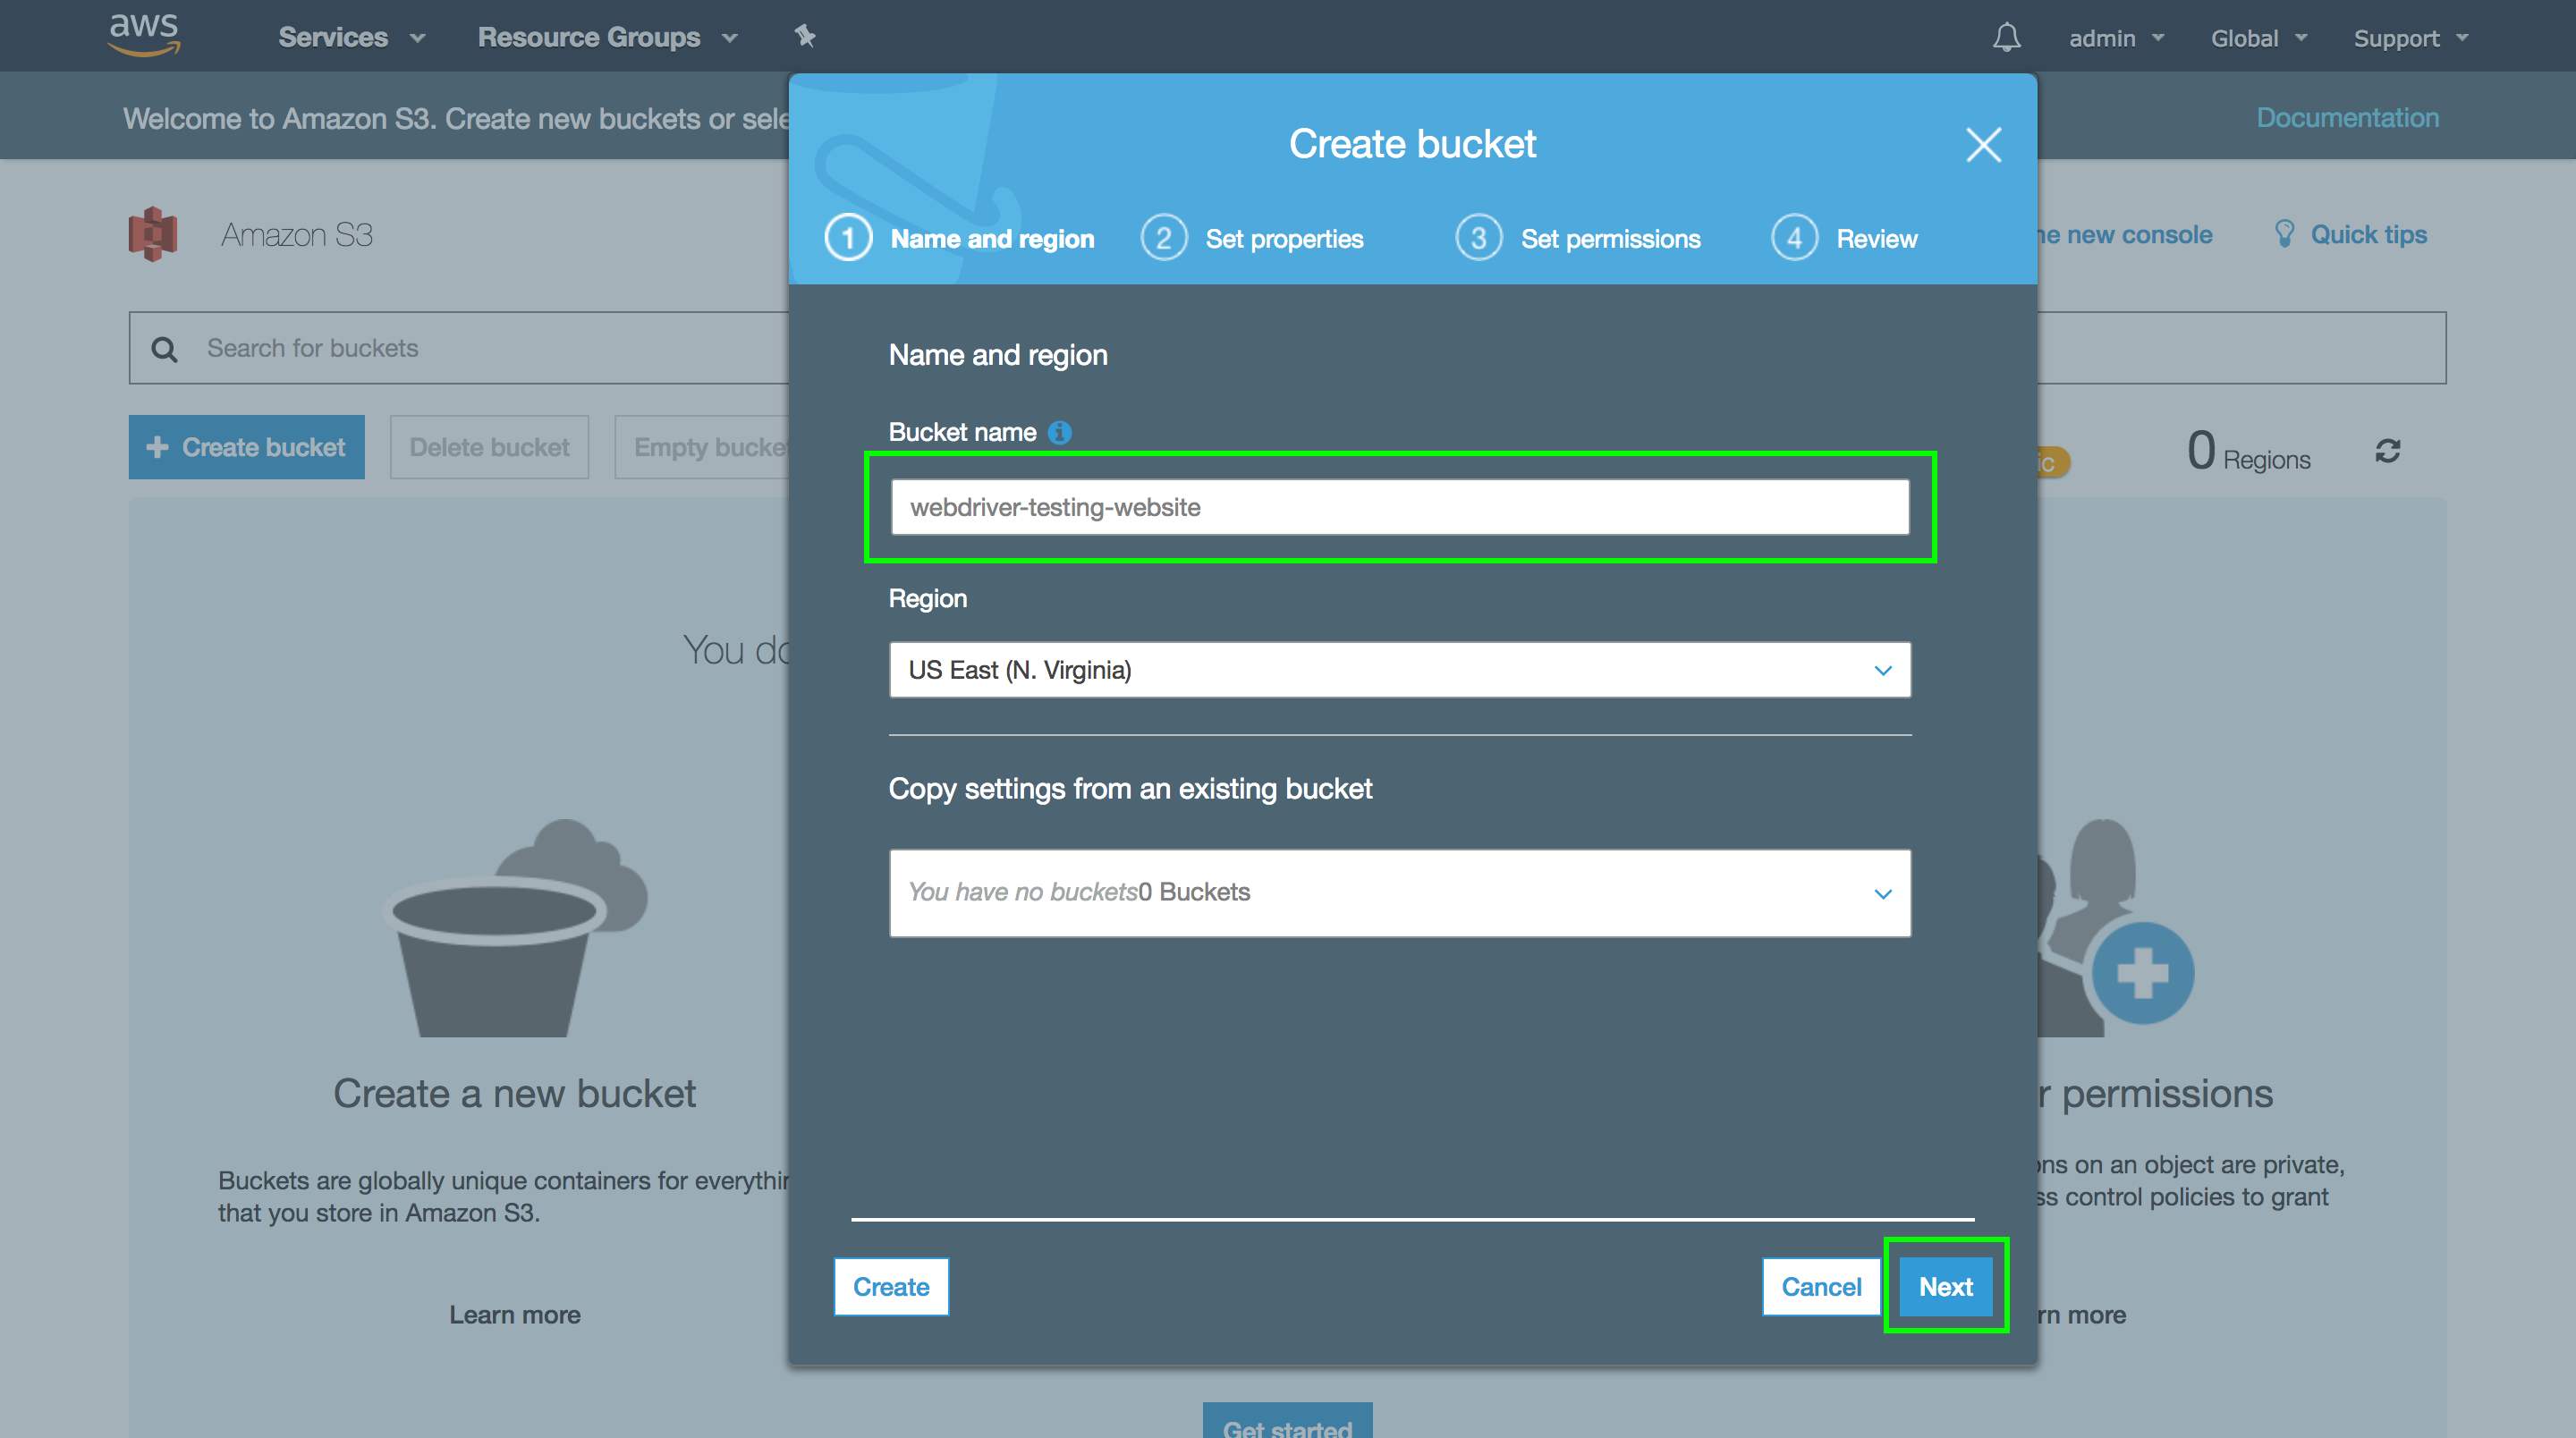
Task: Close the Create bucket dialog with X
Action: pos(1983,145)
